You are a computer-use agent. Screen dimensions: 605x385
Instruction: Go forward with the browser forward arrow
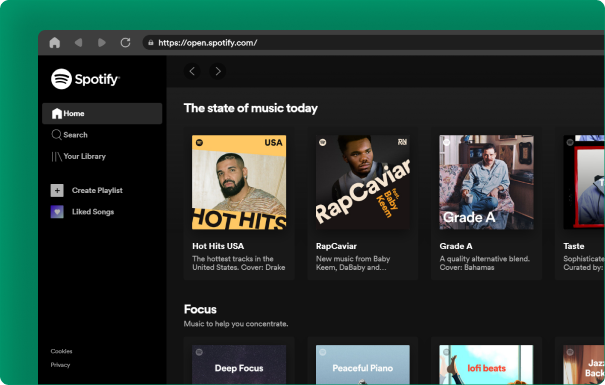102,42
